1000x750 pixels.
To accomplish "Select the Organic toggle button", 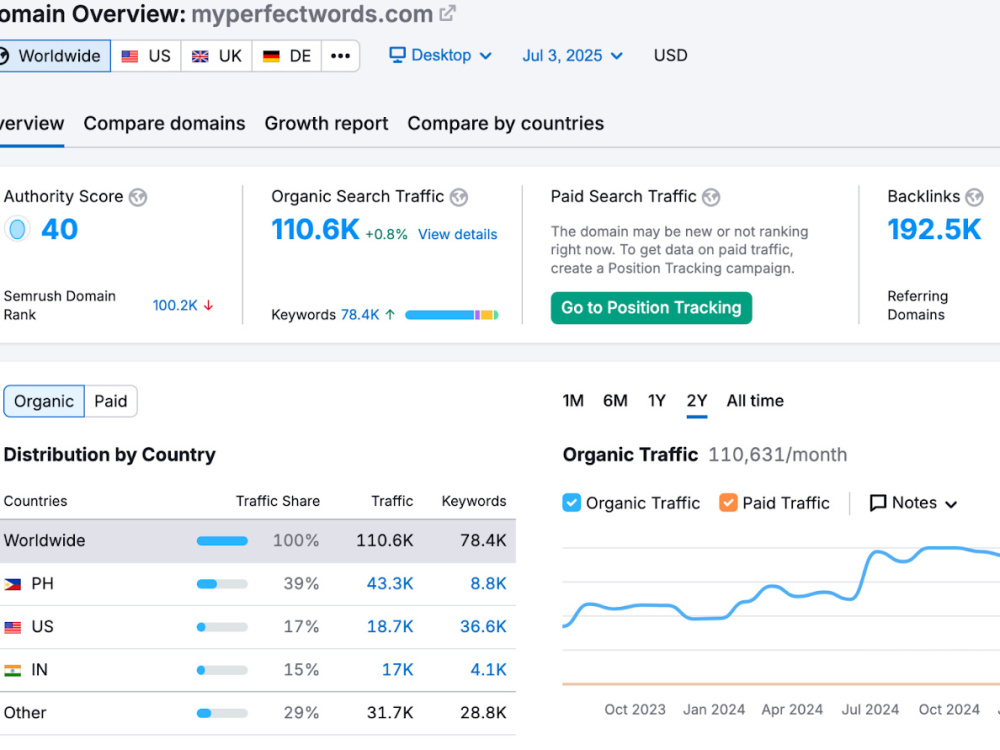I will [44, 401].
